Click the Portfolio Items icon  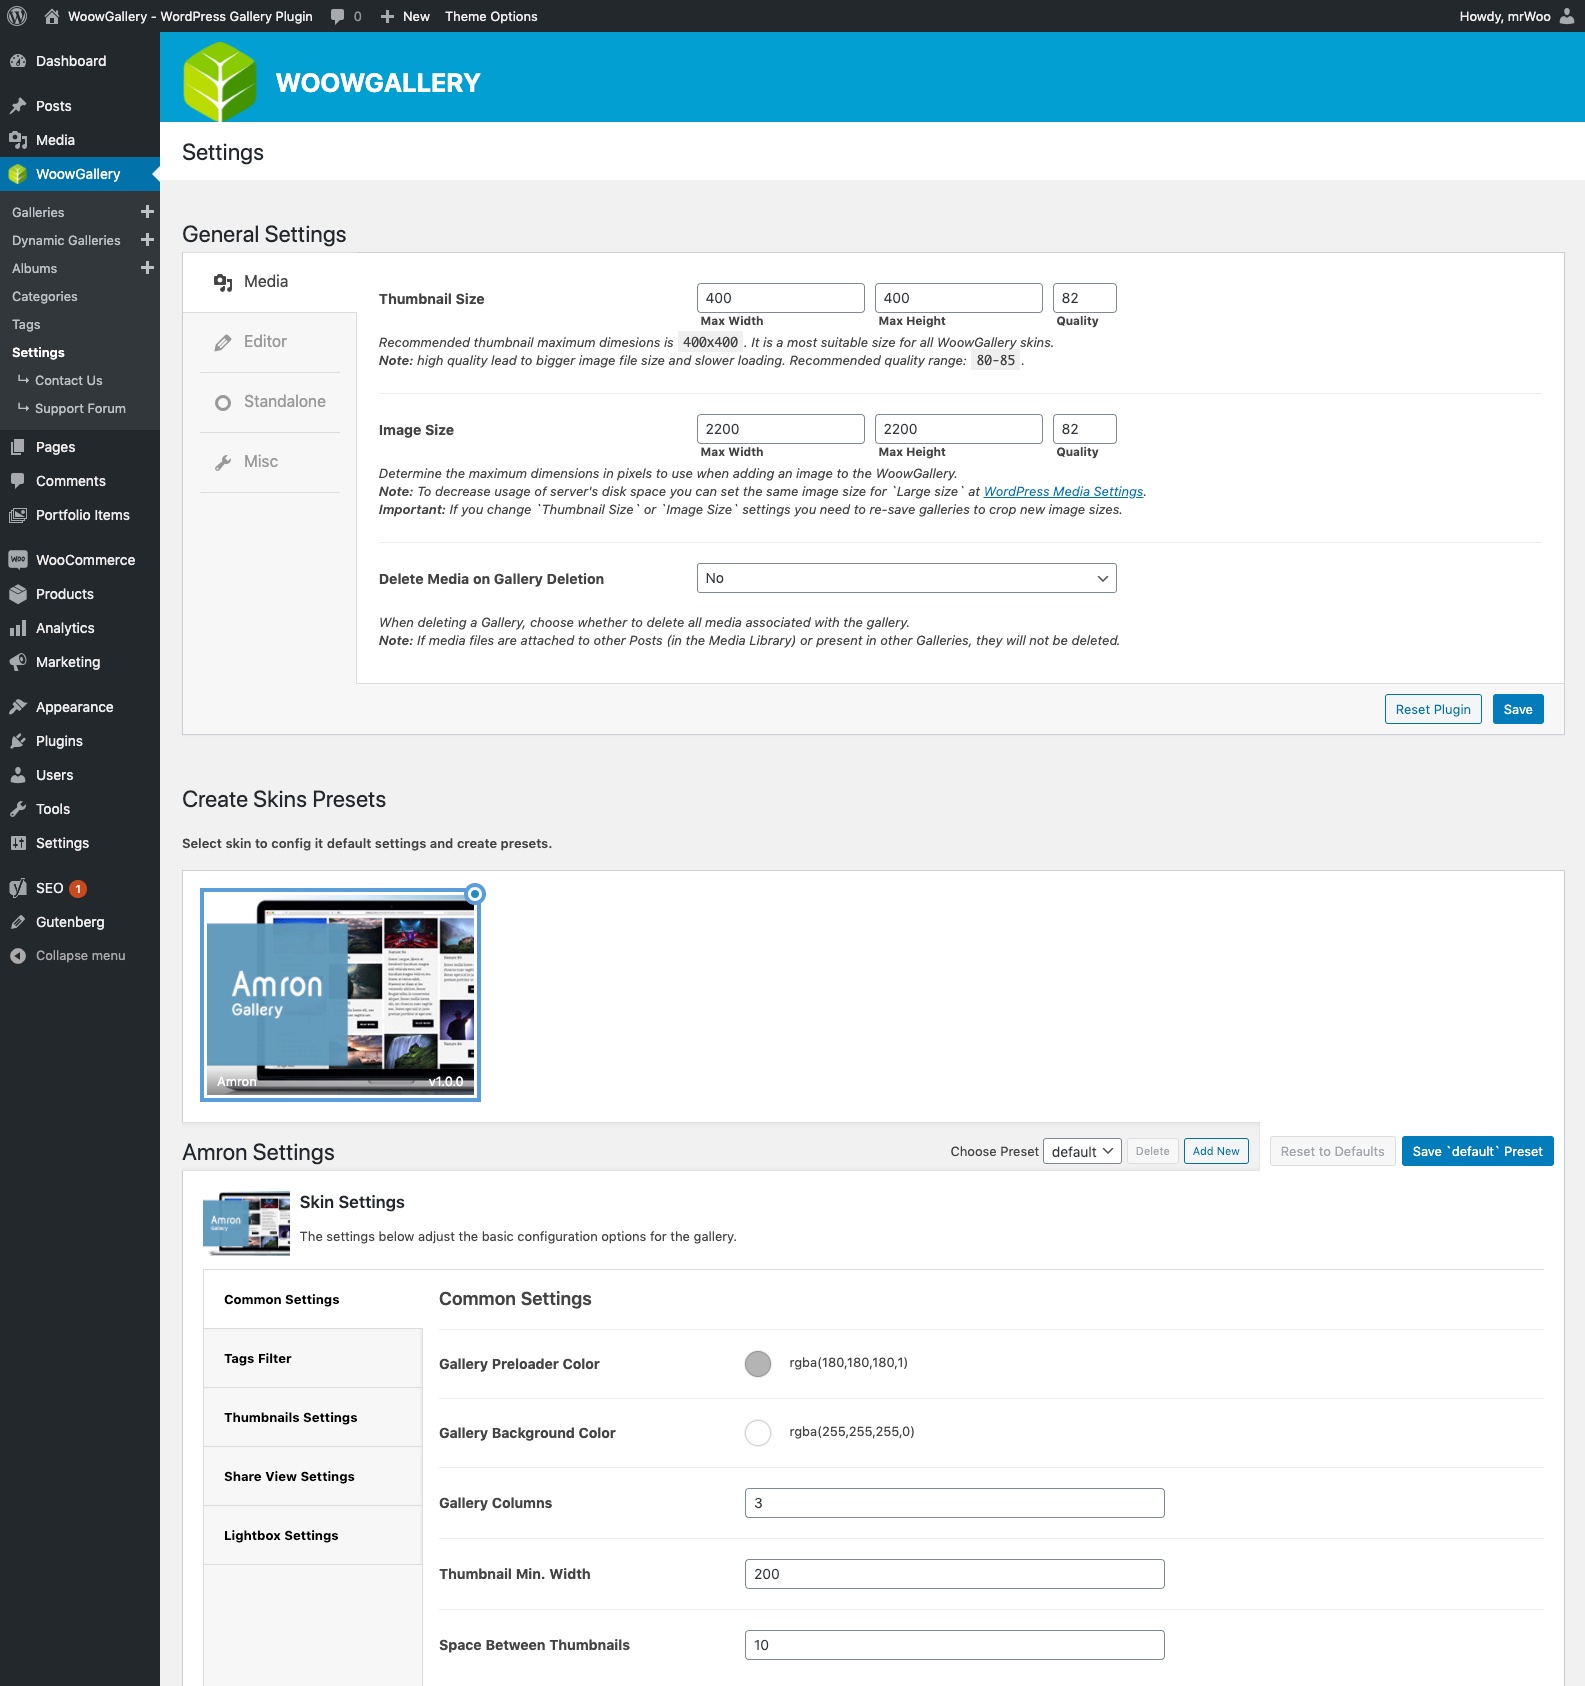pyautogui.click(x=18, y=515)
